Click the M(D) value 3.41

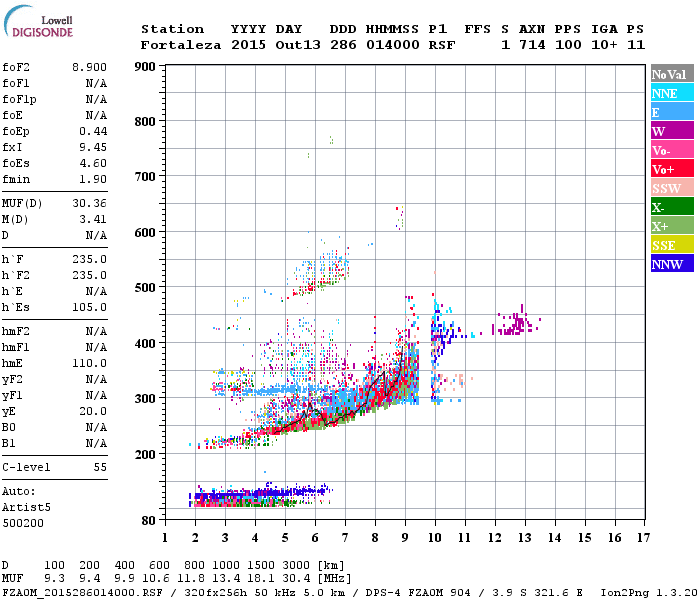coord(93,220)
